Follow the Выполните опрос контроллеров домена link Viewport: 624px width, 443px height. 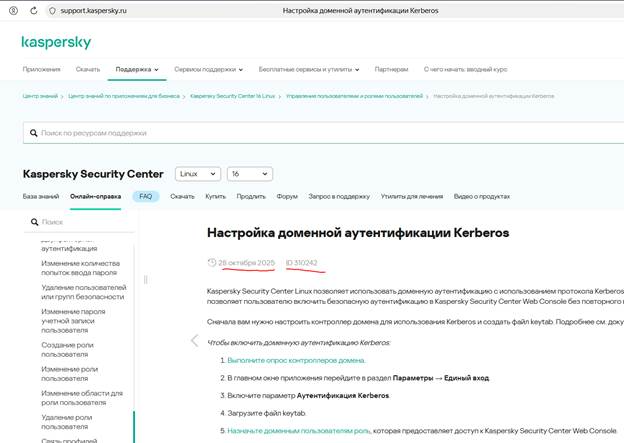point(296,360)
